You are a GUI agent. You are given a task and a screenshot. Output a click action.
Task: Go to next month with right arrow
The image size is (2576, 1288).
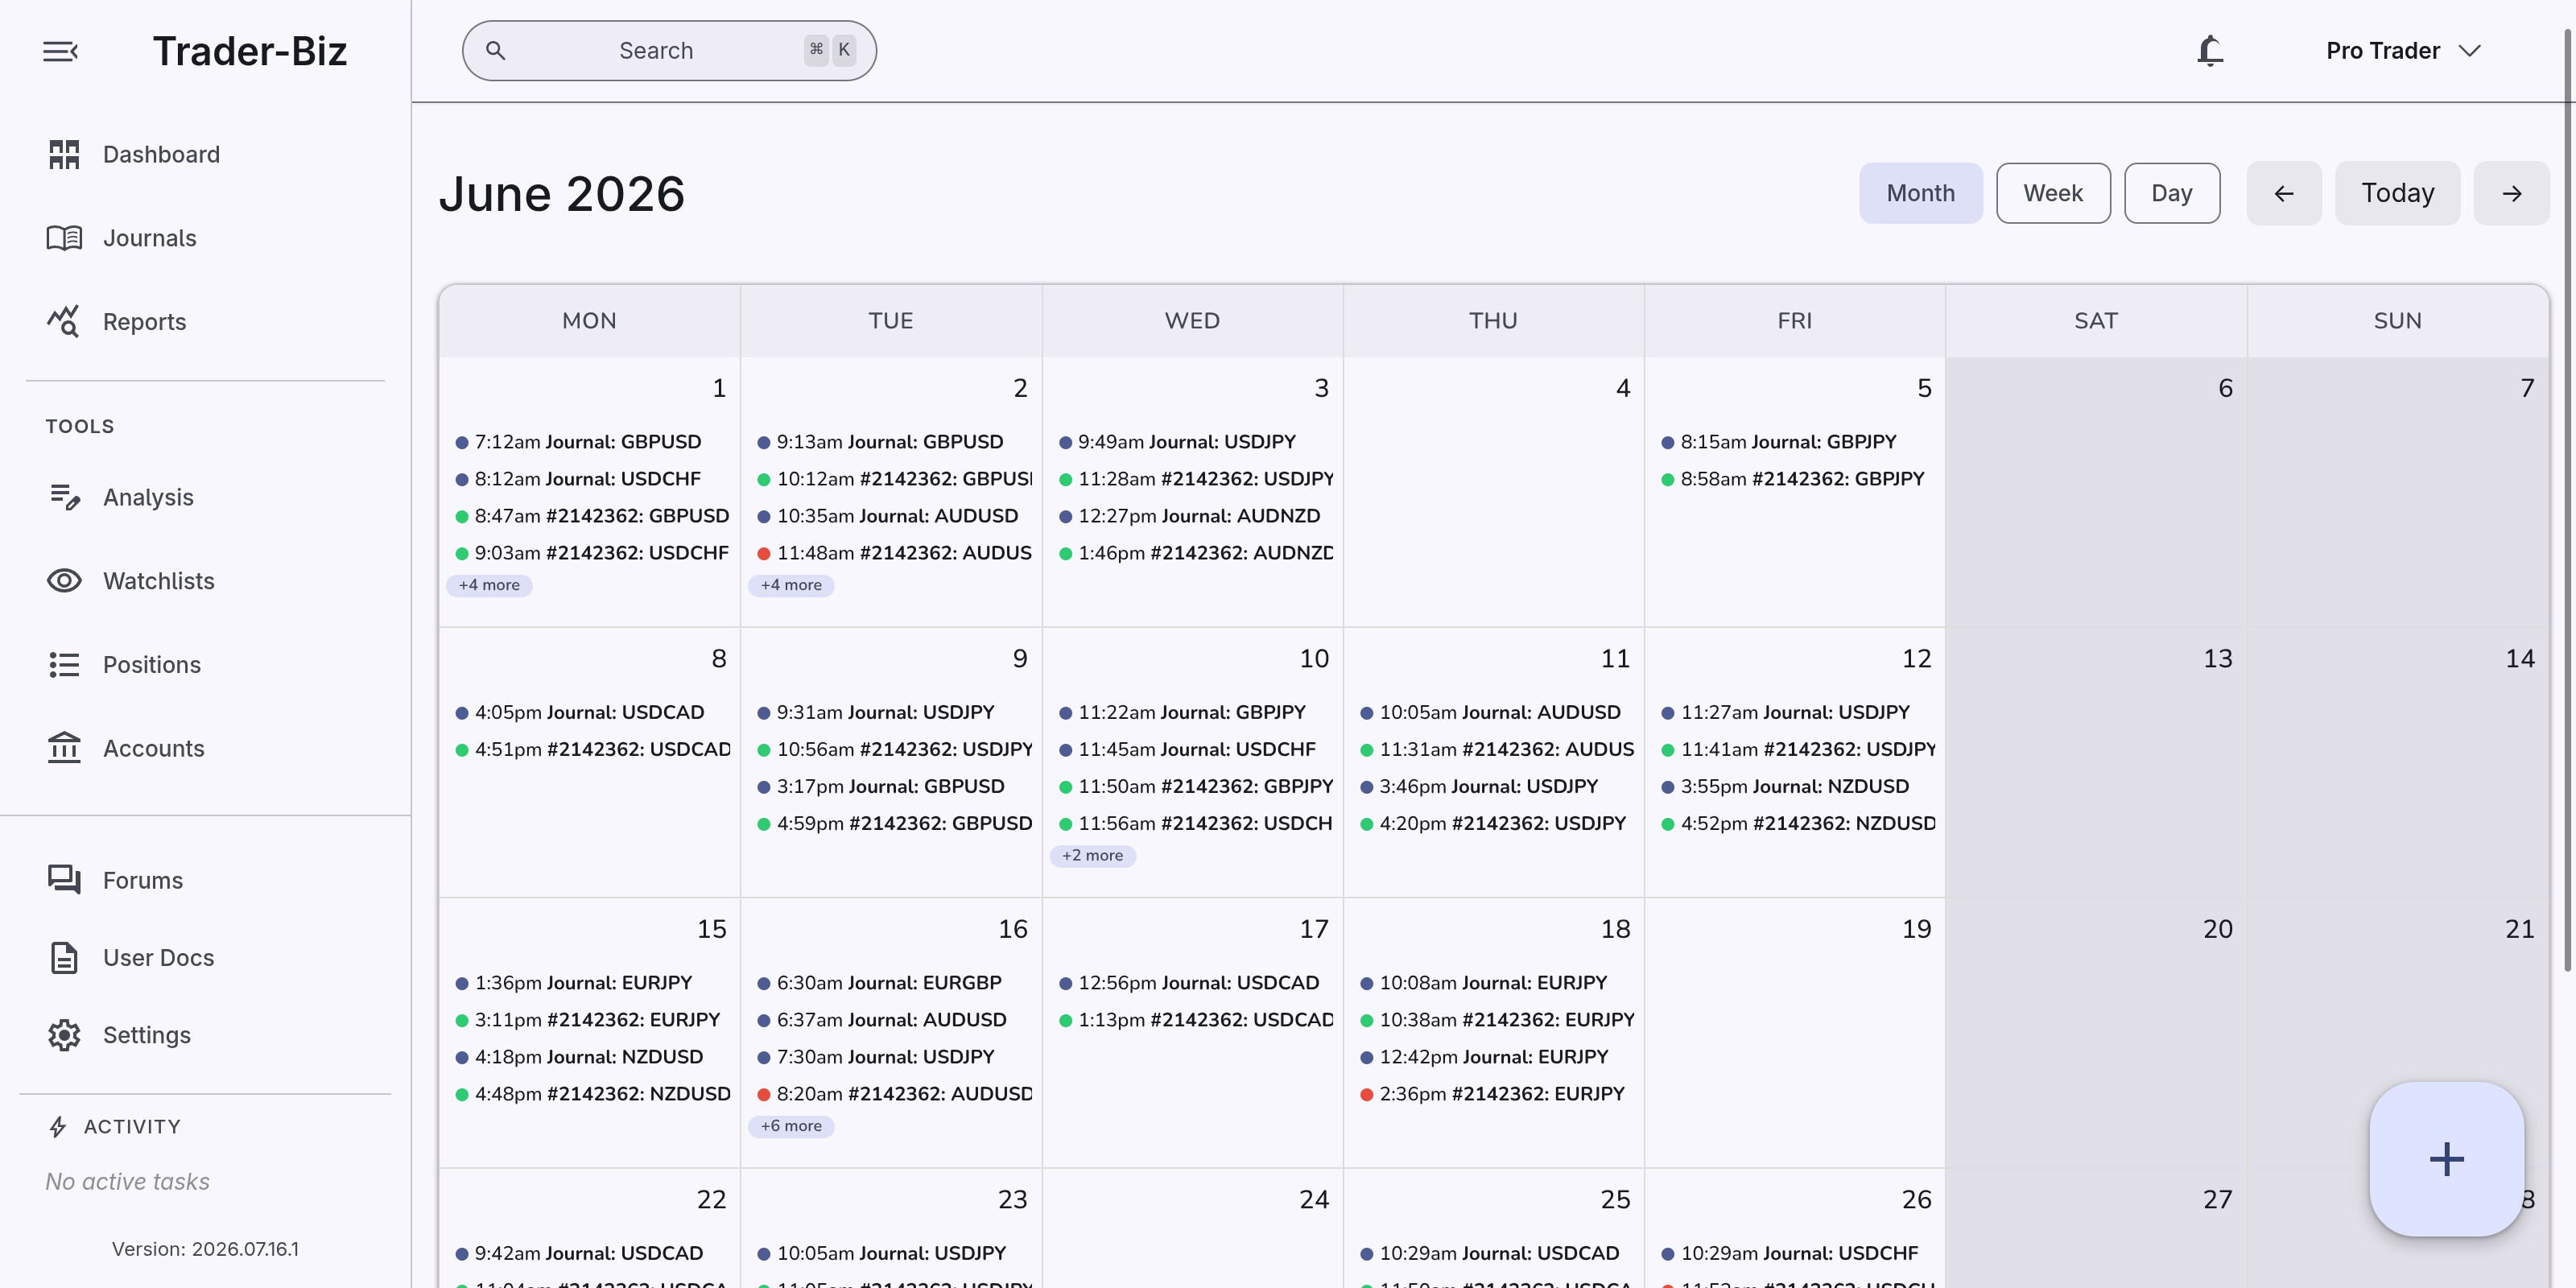[x=2511, y=193]
